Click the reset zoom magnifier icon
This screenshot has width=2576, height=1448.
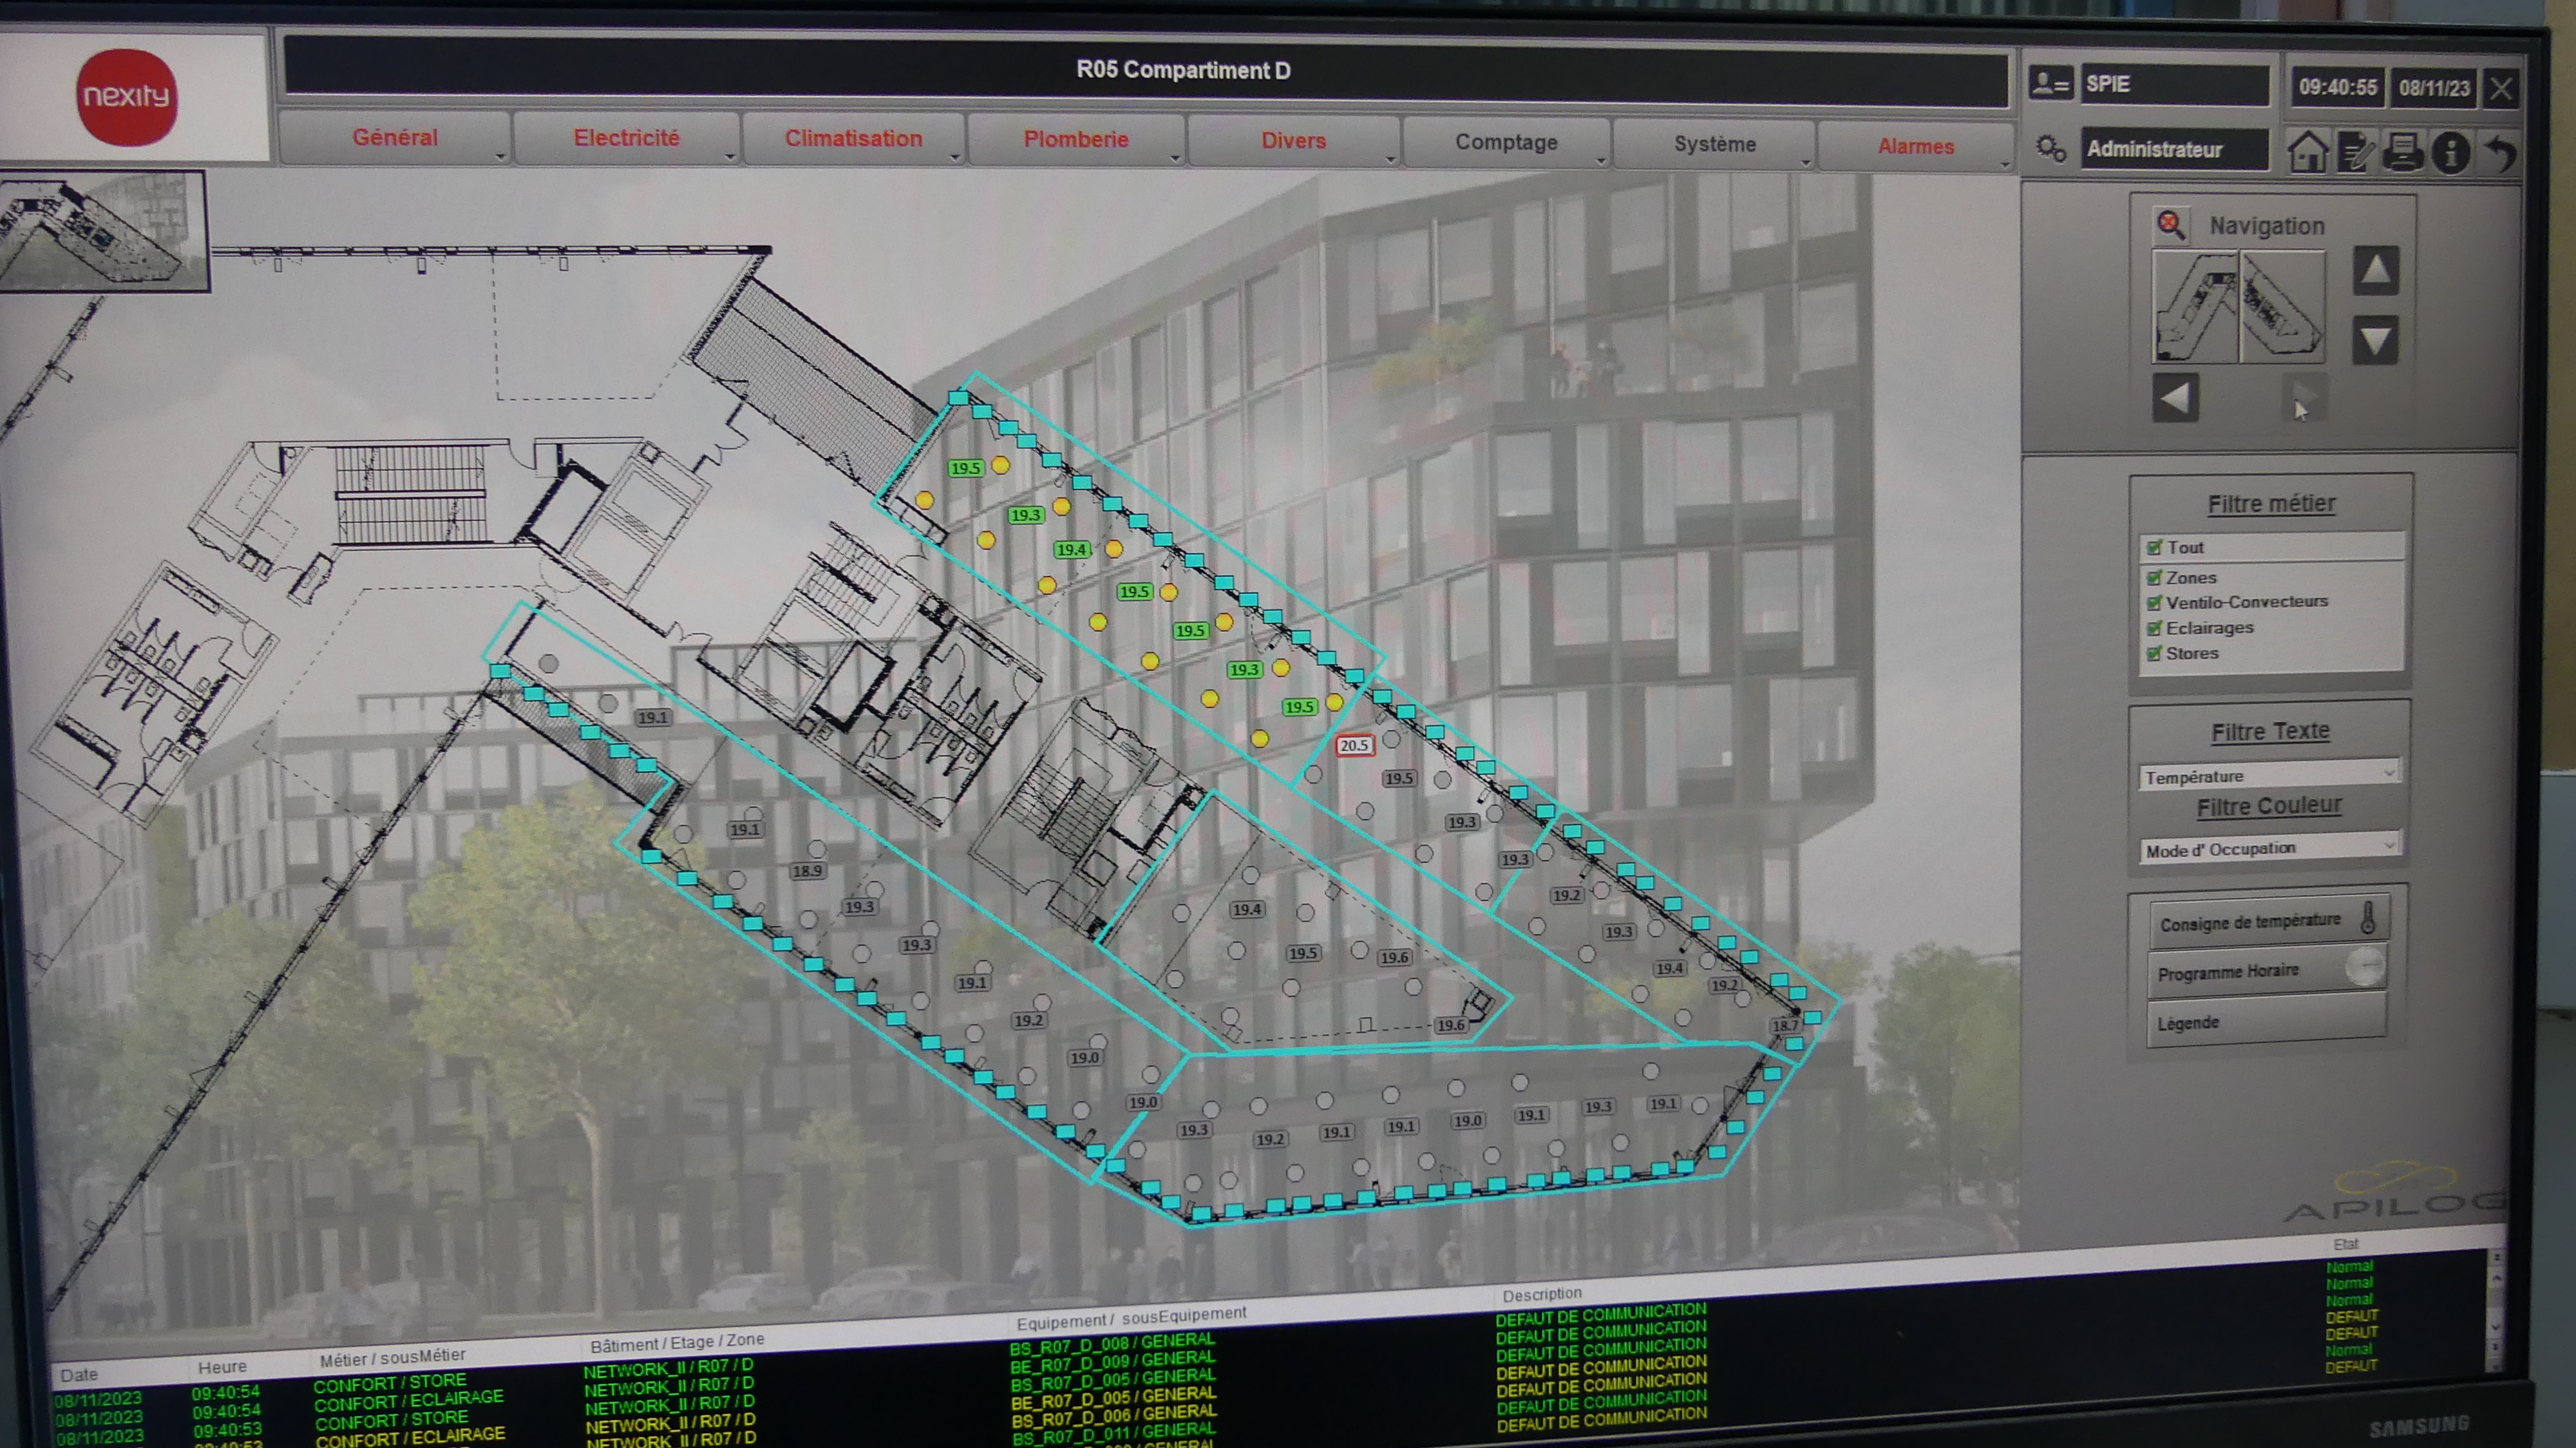coord(2170,224)
